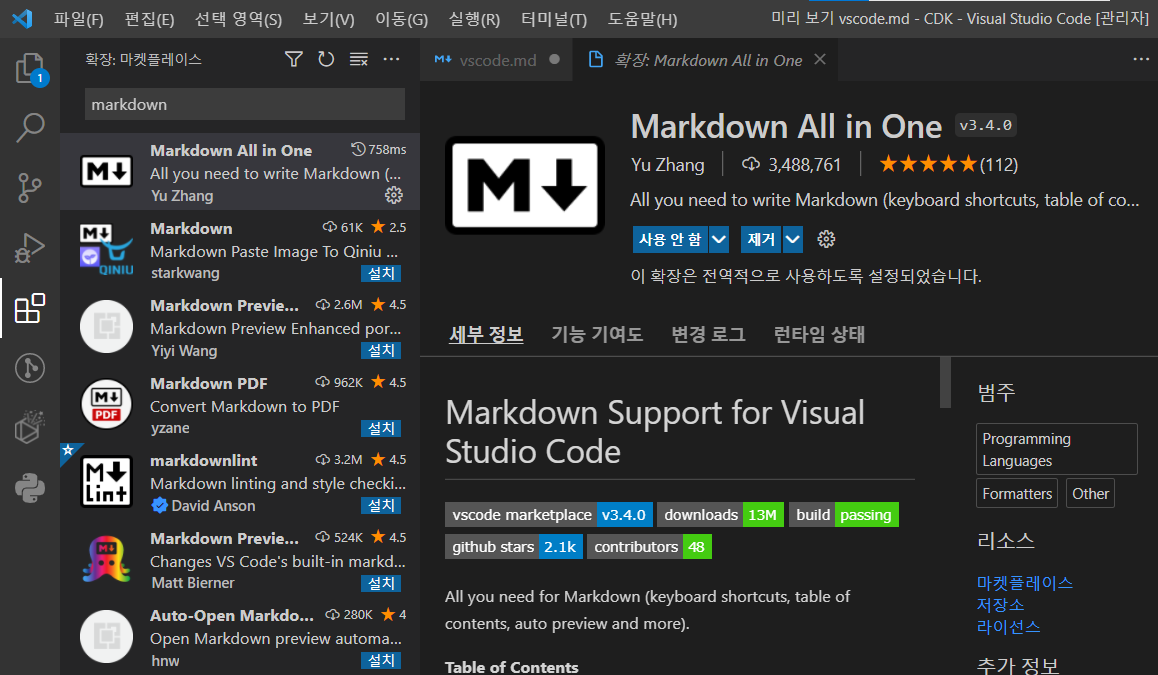Open the Git Graph activity bar icon
The height and width of the screenshot is (675, 1158).
30,368
